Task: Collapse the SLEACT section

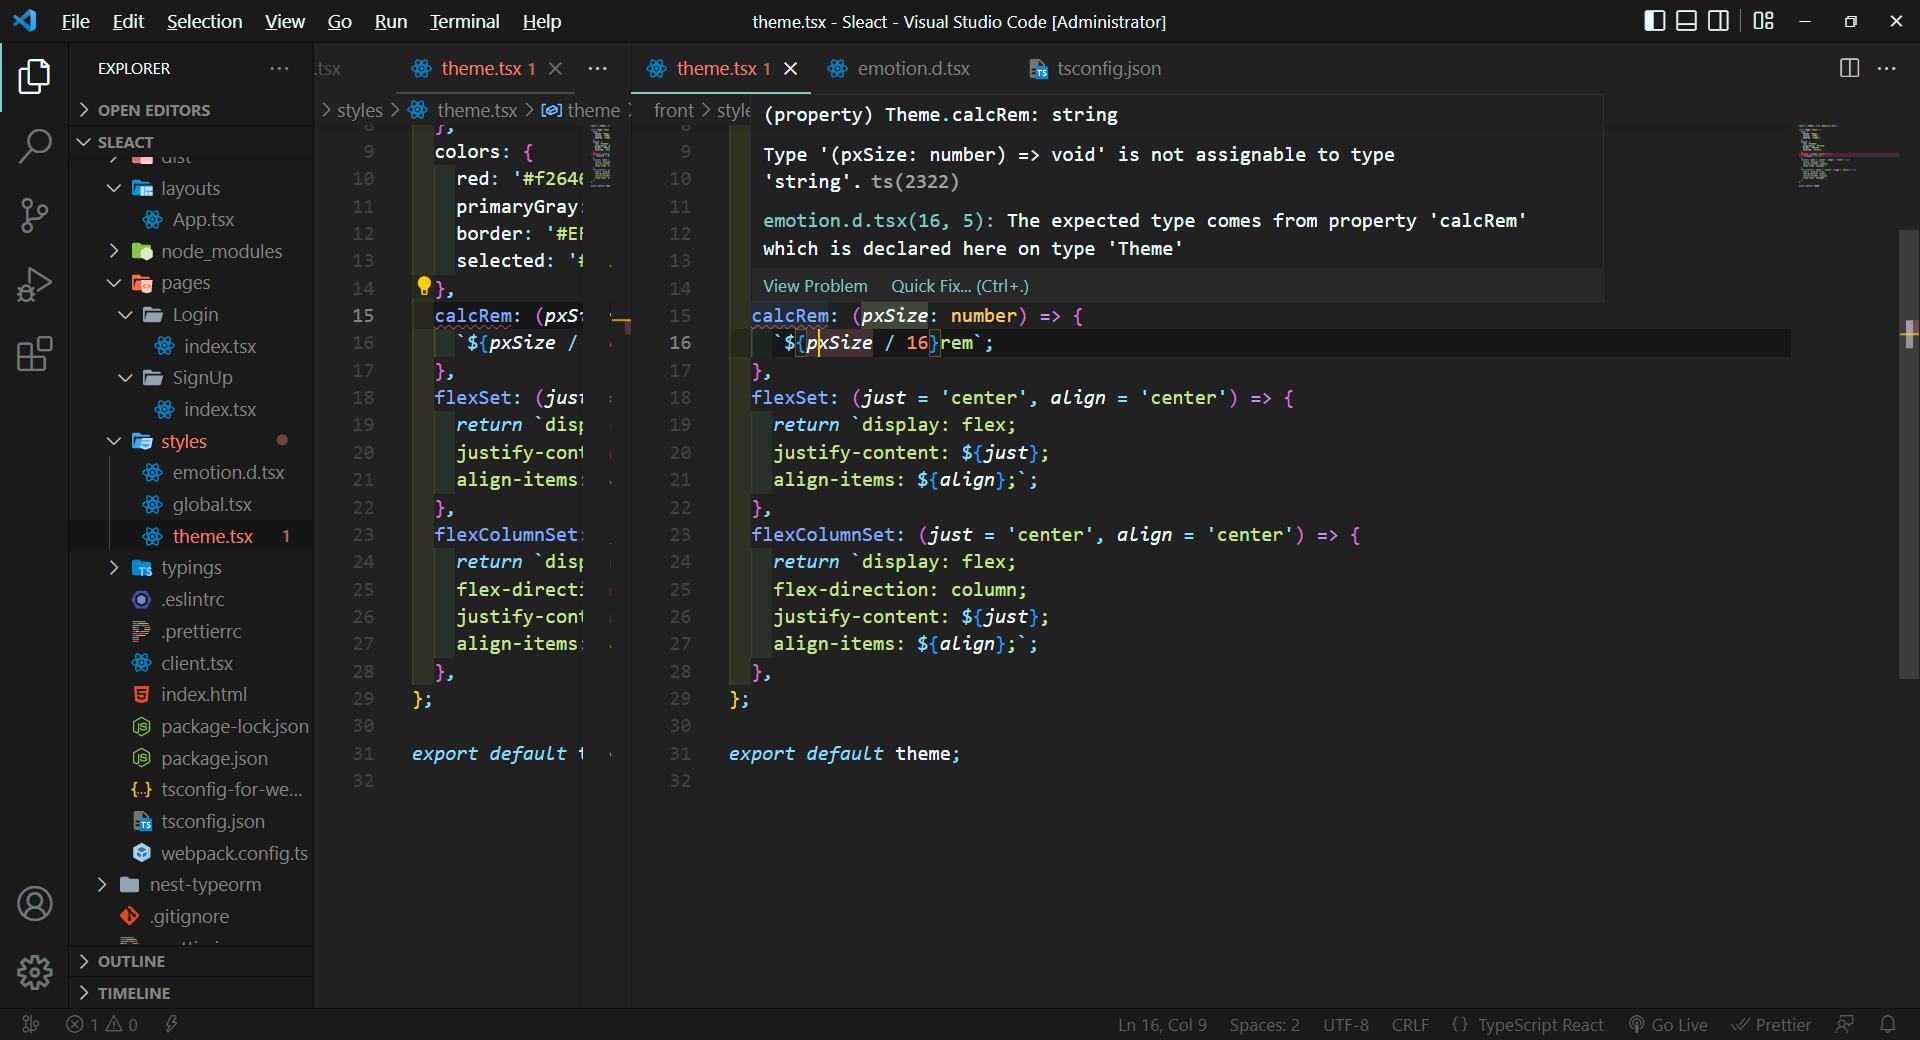Action: click(190, 142)
